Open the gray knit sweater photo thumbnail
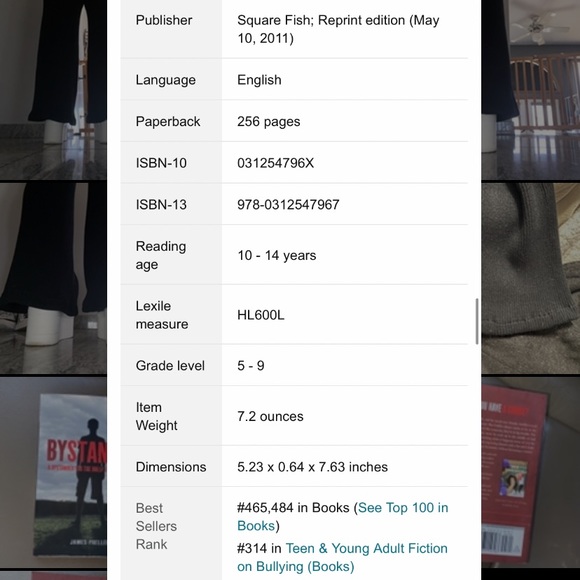 (530, 278)
